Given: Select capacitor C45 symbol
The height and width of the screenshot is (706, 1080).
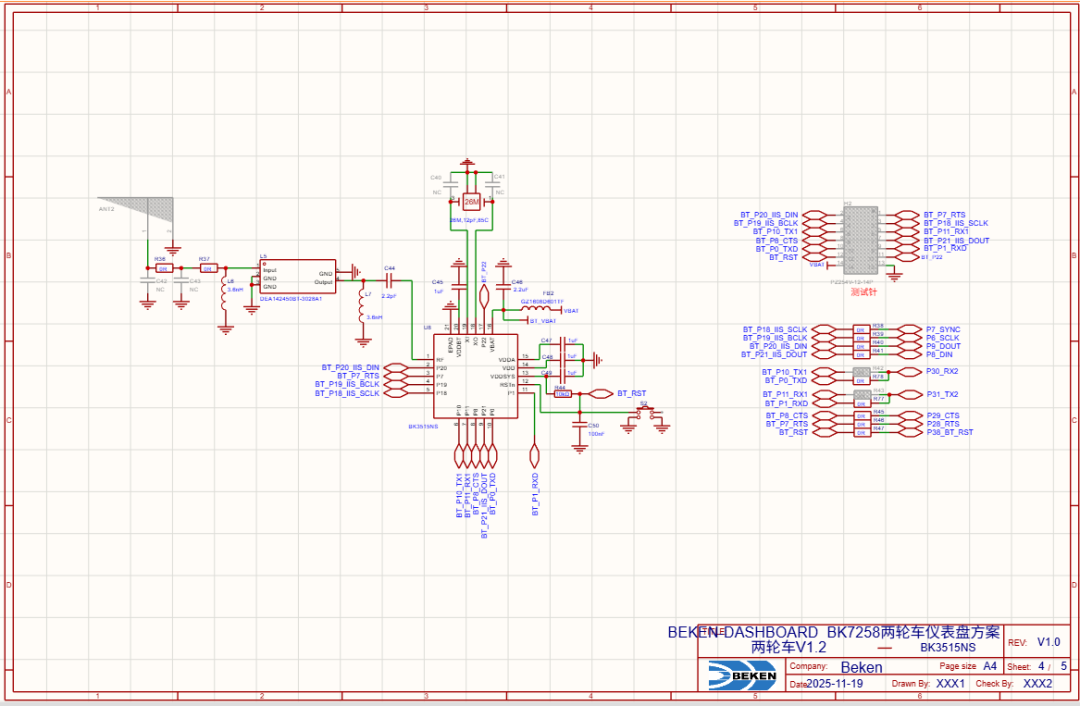Looking at the screenshot, I should coord(459,287).
